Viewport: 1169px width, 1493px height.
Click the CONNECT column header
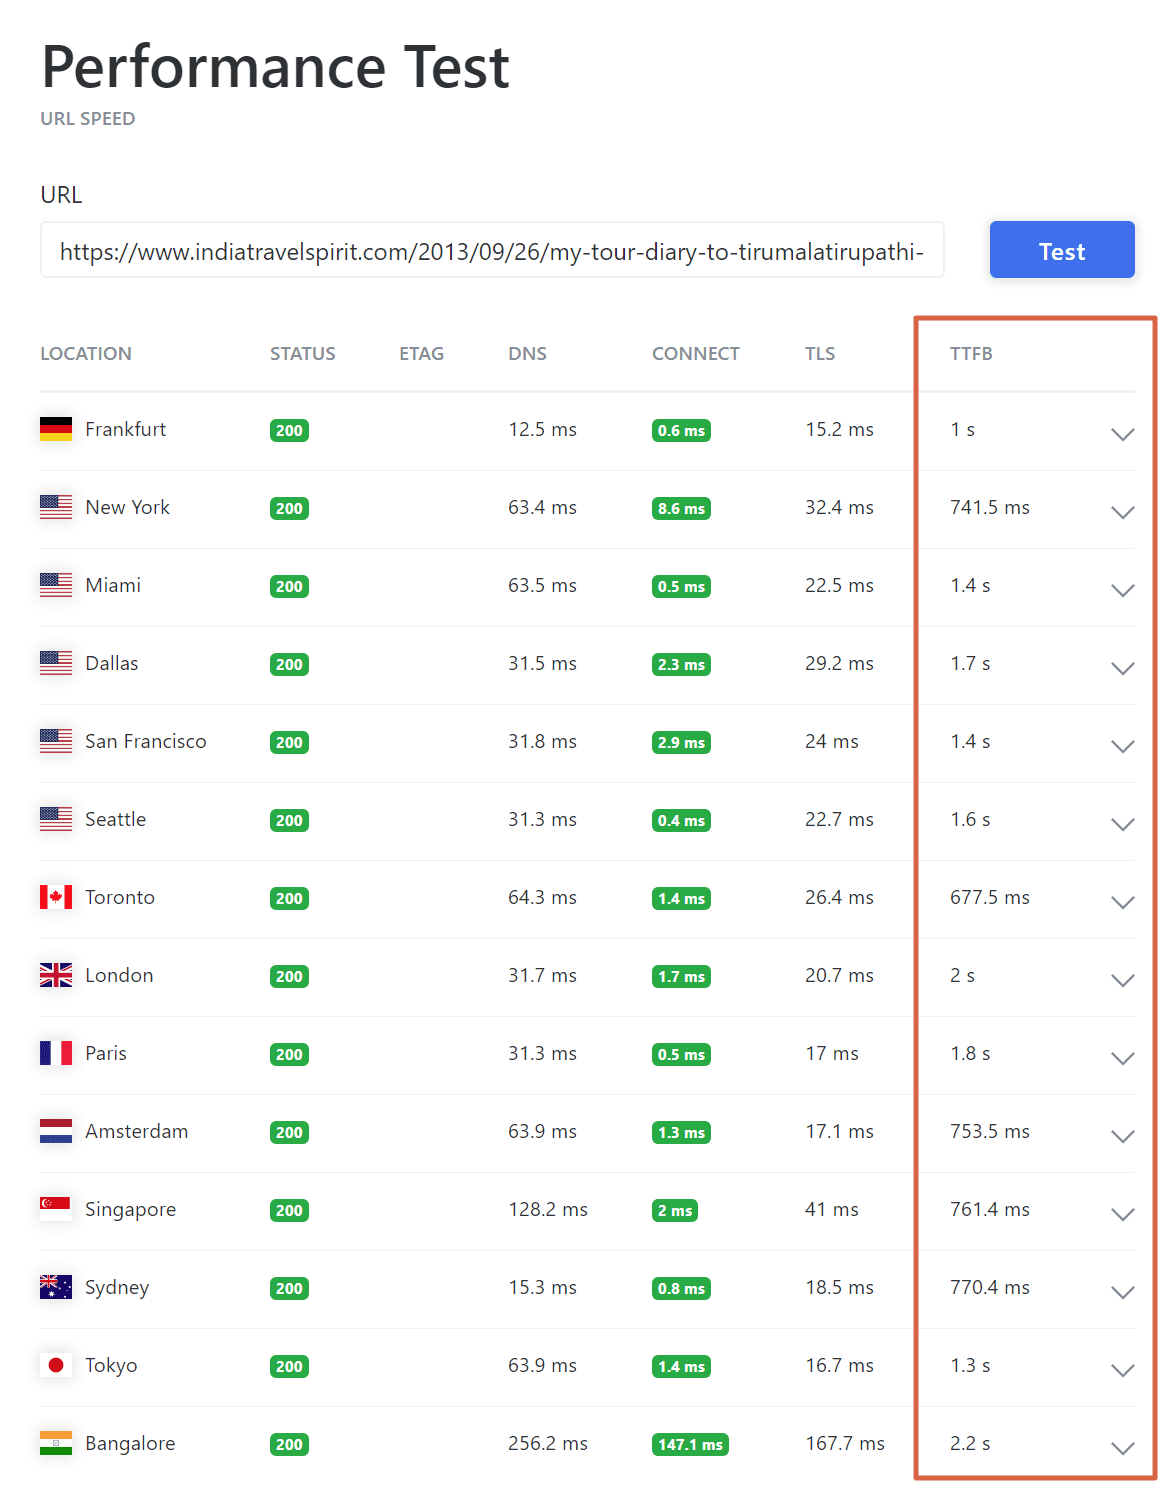pyautogui.click(x=696, y=353)
